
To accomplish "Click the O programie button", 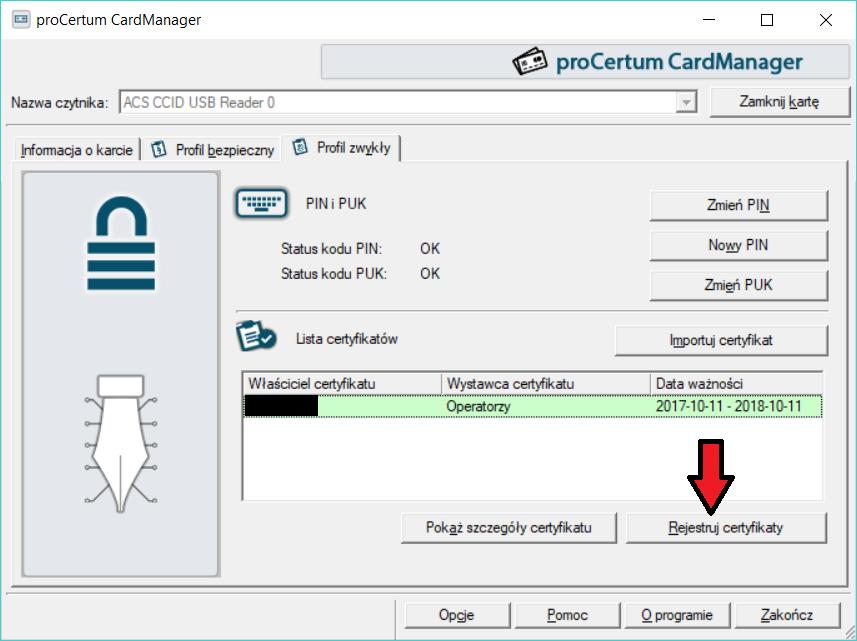I will [x=677, y=615].
